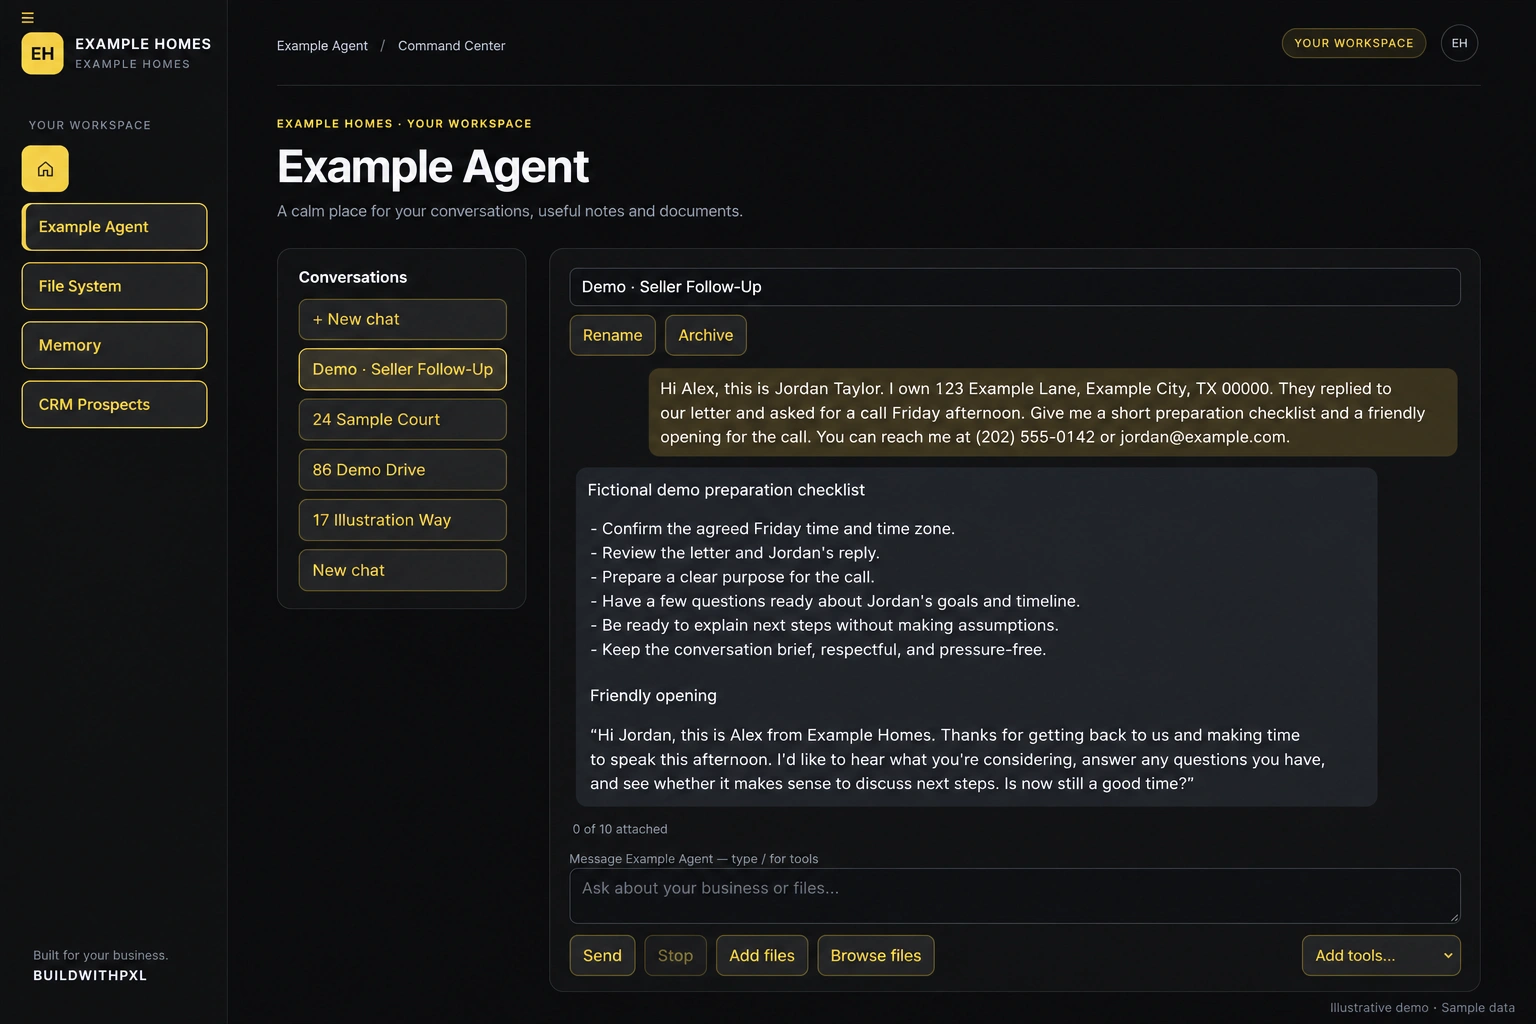This screenshot has width=1536, height=1024.
Task: Click the Illustrative demo · Sample data note
Action: tap(1422, 1008)
